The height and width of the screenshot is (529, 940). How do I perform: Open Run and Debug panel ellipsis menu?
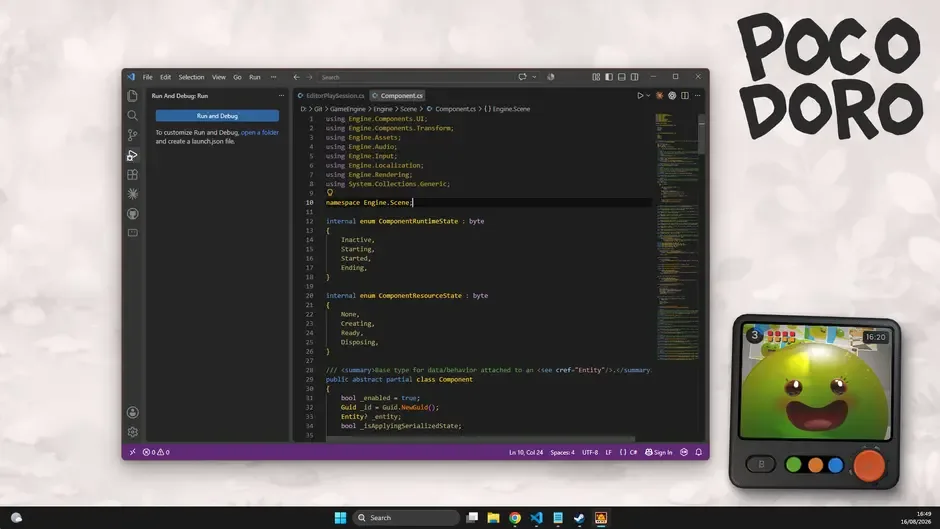click(x=281, y=95)
